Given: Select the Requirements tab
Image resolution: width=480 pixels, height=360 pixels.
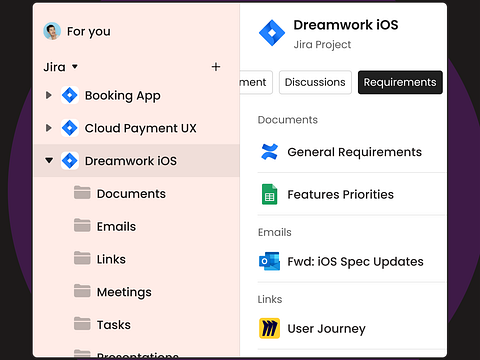Looking at the screenshot, I should [x=400, y=82].
